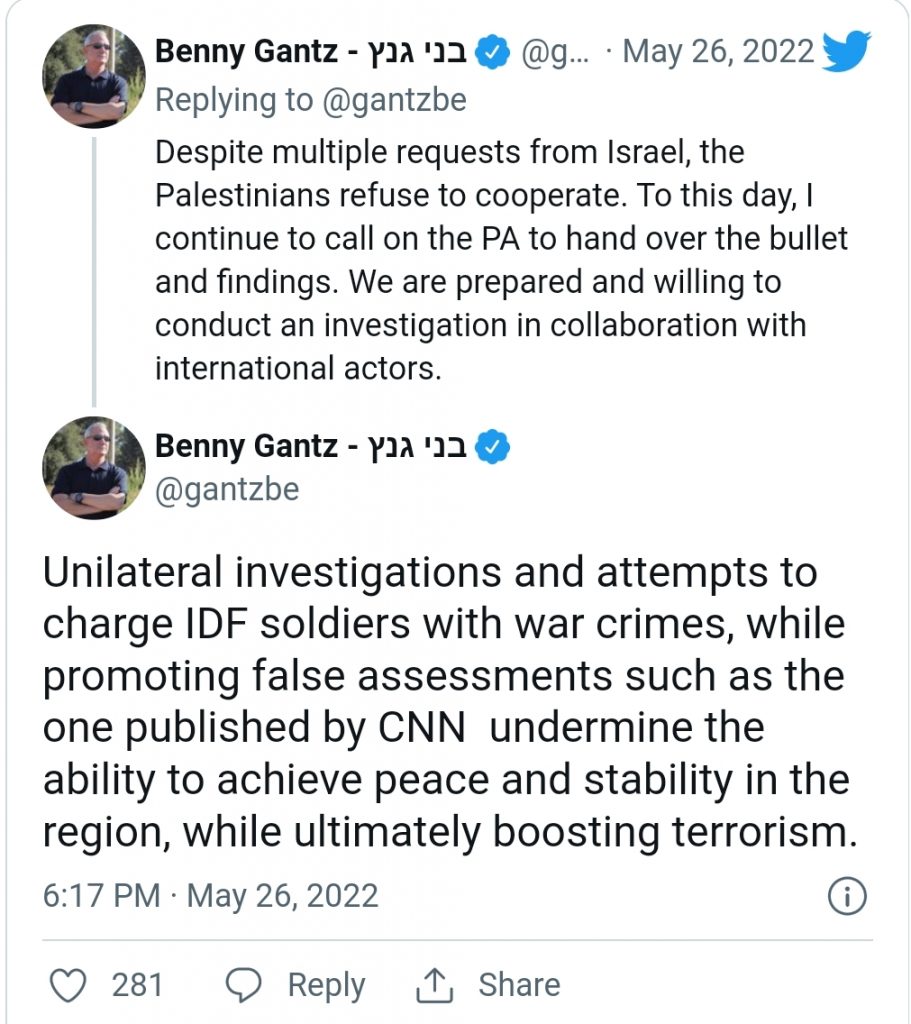Visit the @gantzbe handle under main author name
911x1024 pixels.
(226, 490)
